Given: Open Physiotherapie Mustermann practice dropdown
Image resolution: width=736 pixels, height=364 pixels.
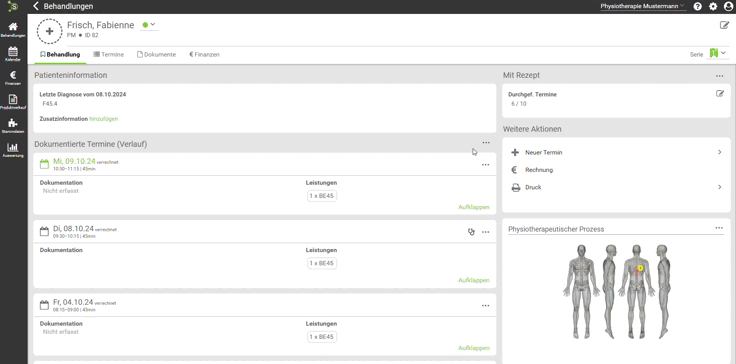Looking at the screenshot, I should (643, 7).
